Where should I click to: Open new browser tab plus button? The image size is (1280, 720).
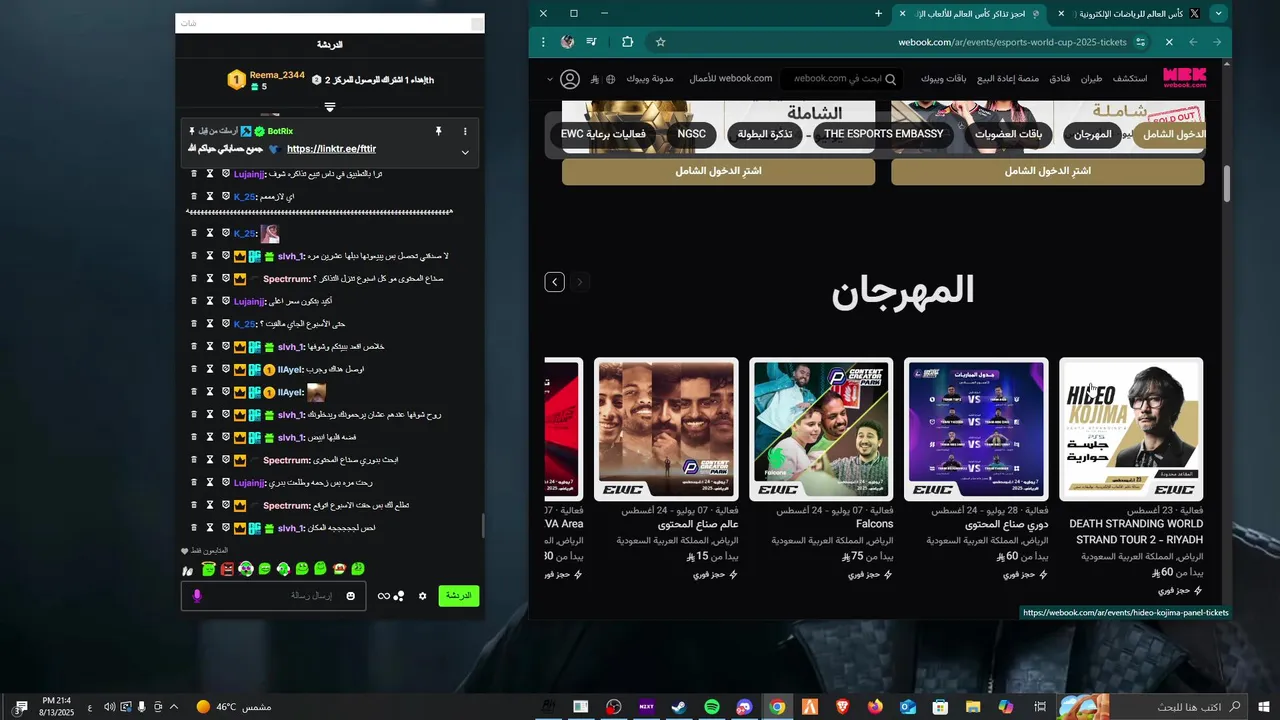point(878,13)
